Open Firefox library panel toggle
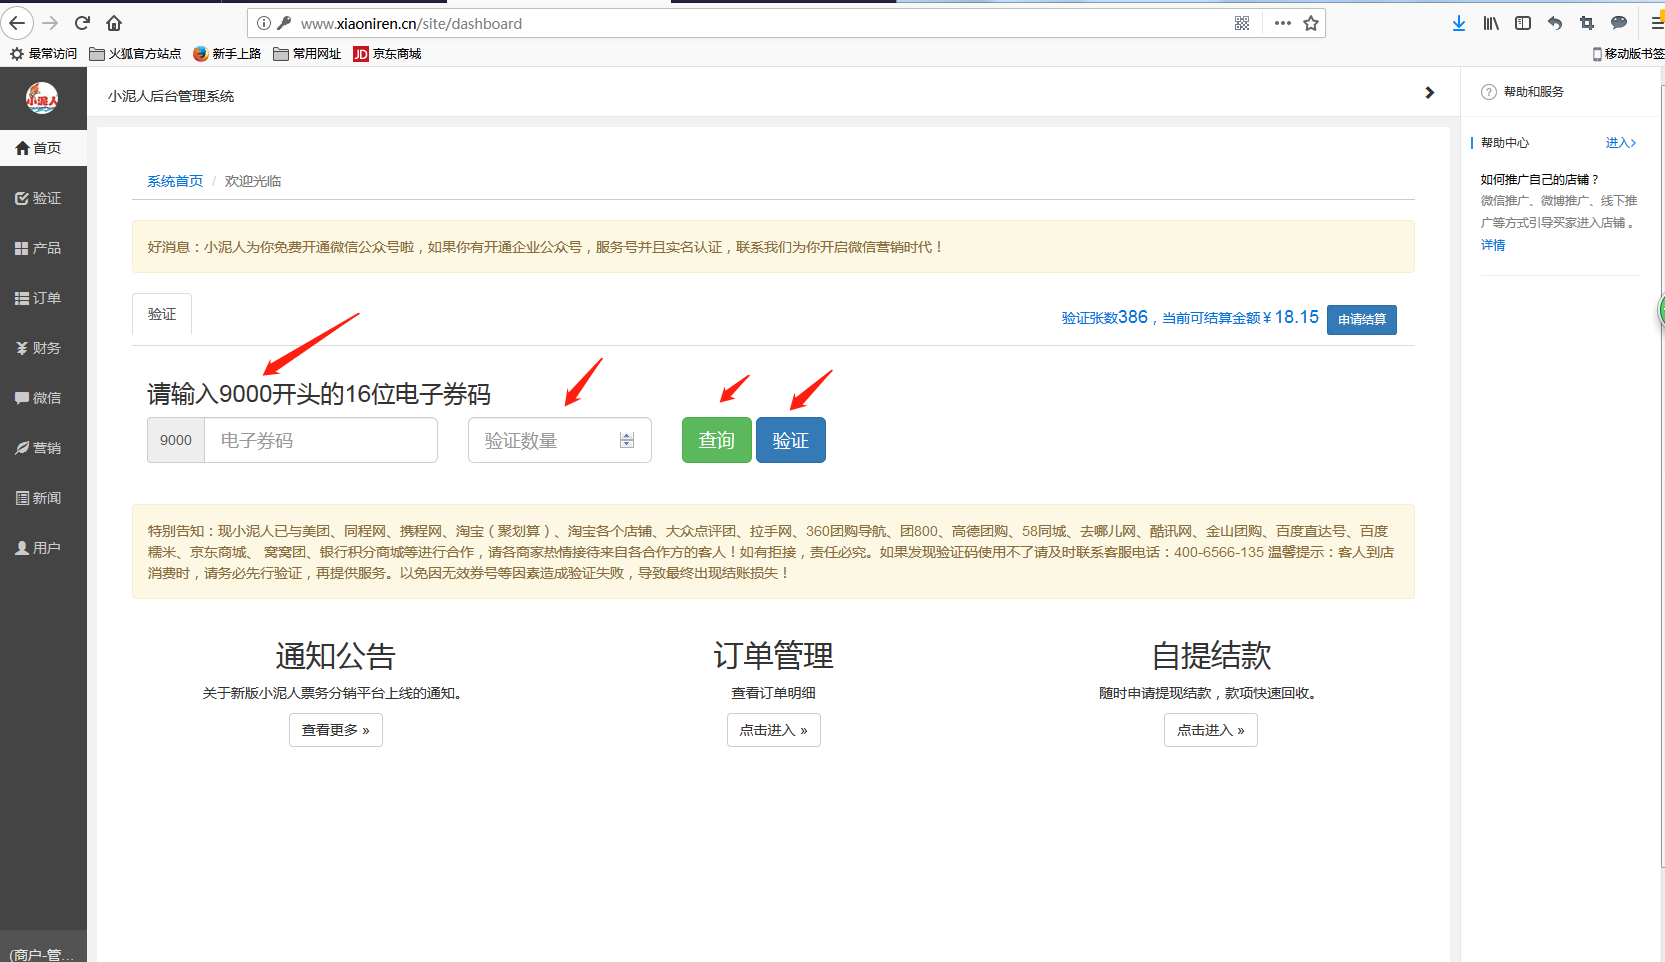Image resolution: width=1665 pixels, height=962 pixels. 1491,23
